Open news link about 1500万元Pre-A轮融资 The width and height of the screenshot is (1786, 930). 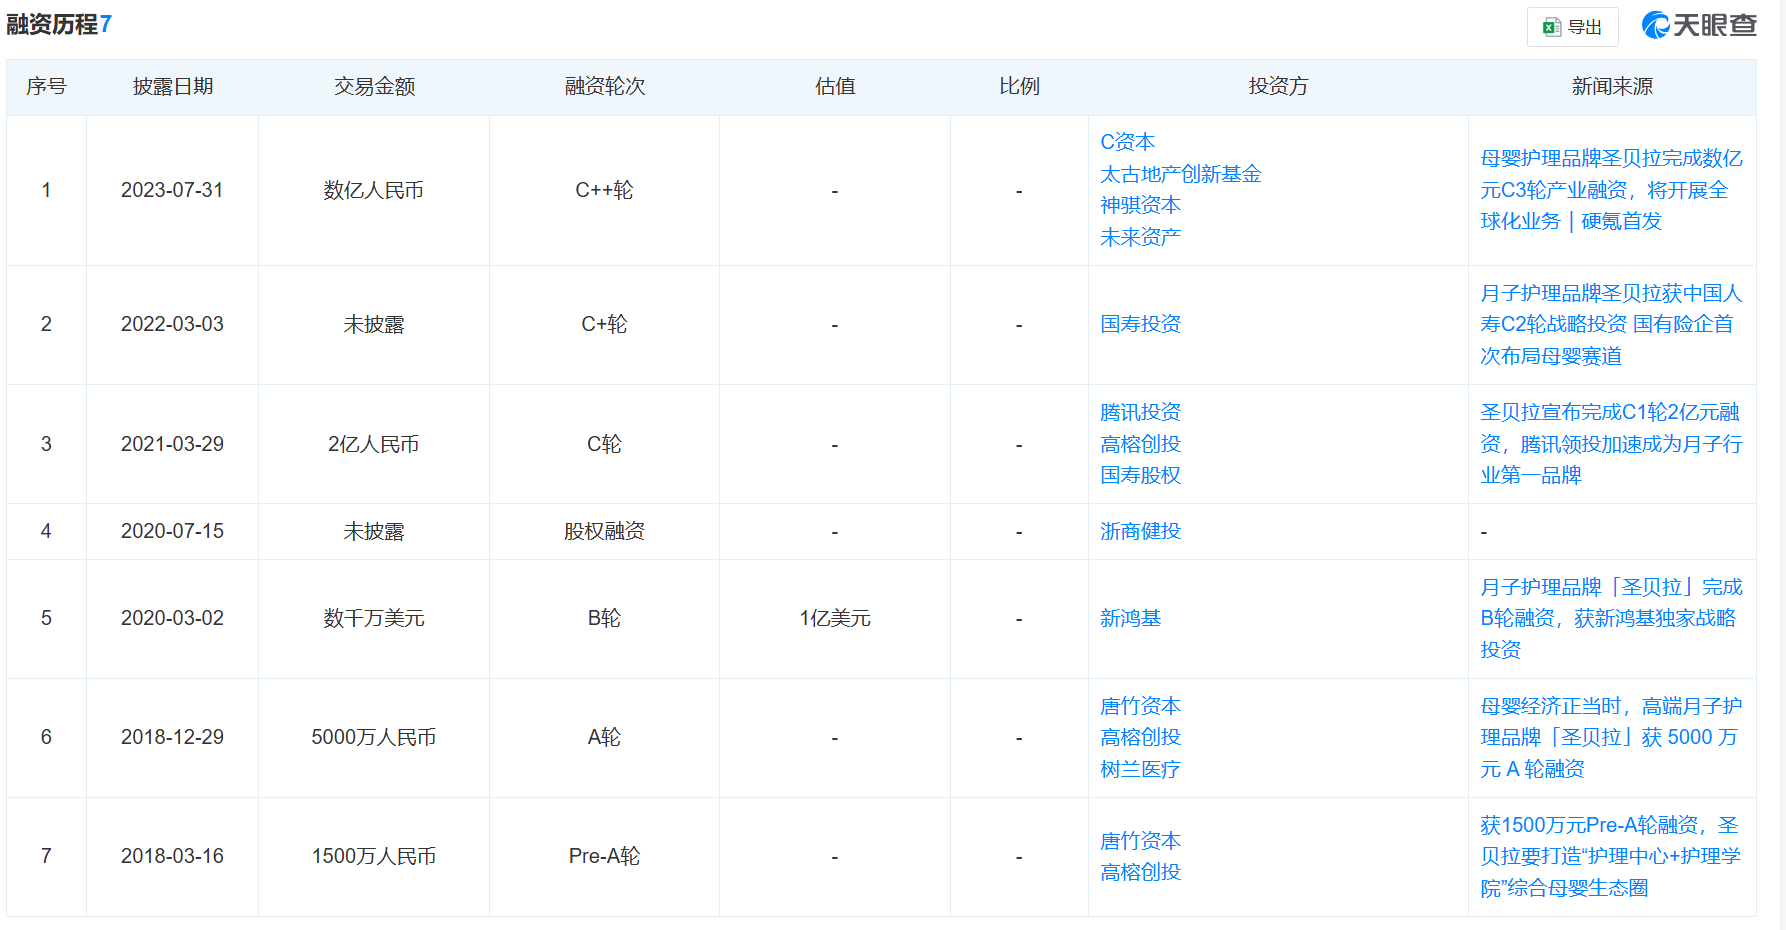click(x=1611, y=856)
